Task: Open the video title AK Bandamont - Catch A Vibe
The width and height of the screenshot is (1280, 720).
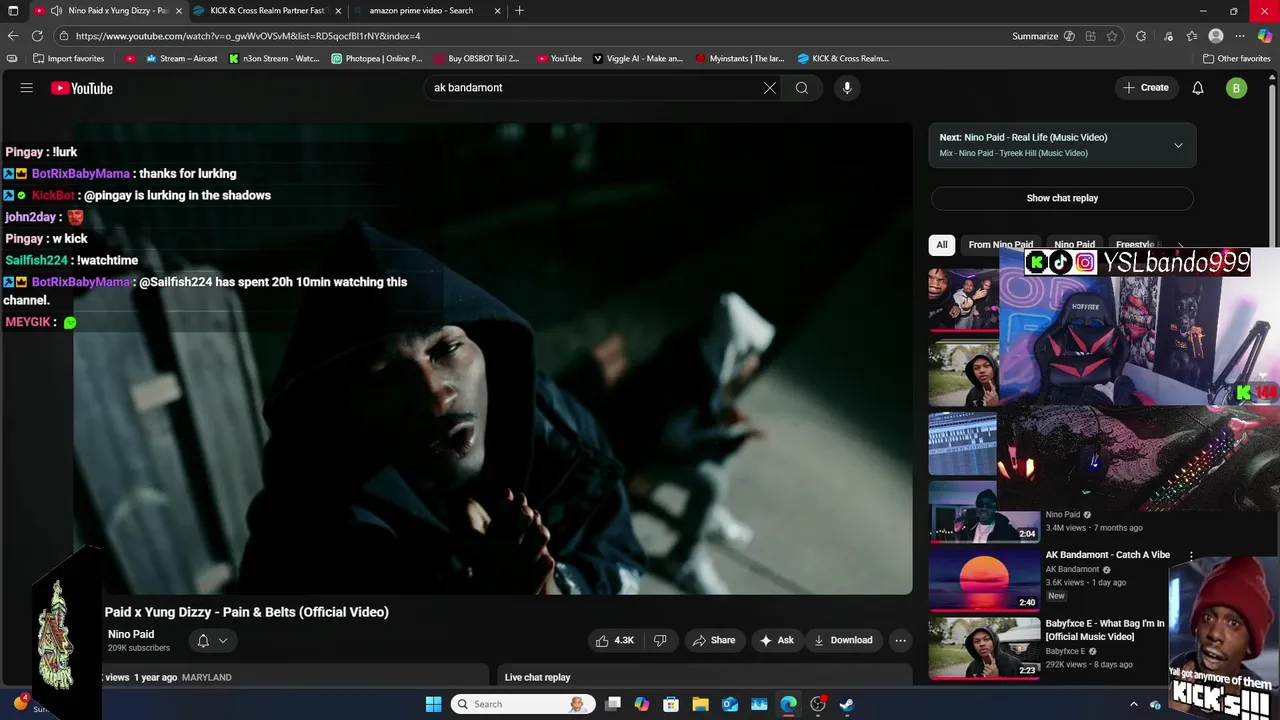Action: [1107, 555]
